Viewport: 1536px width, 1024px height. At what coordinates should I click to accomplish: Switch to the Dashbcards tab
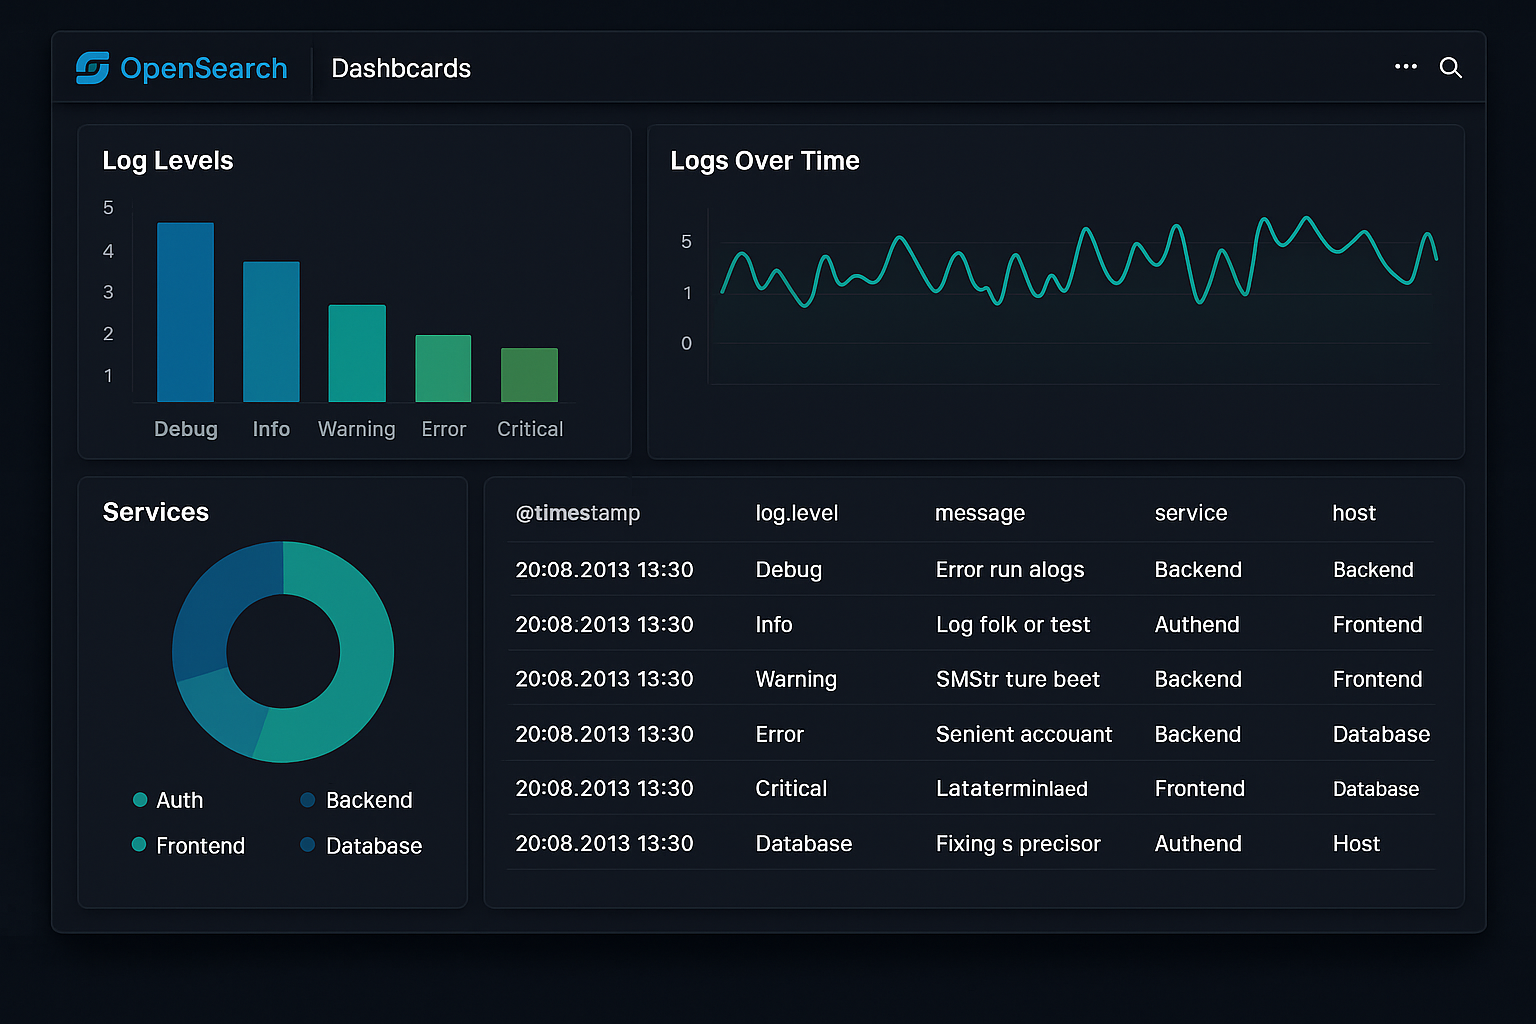tap(400, 68)
